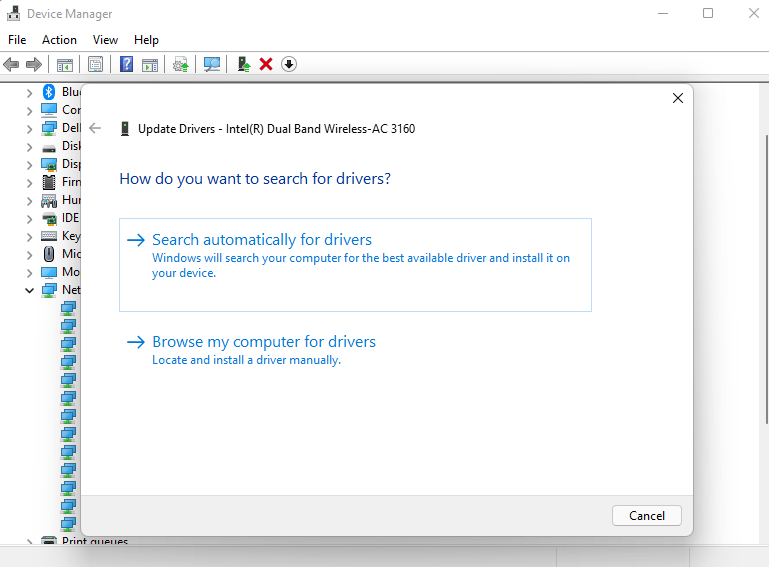
Task: Expand the Keyboards tree node
Action: coord(29,237)
